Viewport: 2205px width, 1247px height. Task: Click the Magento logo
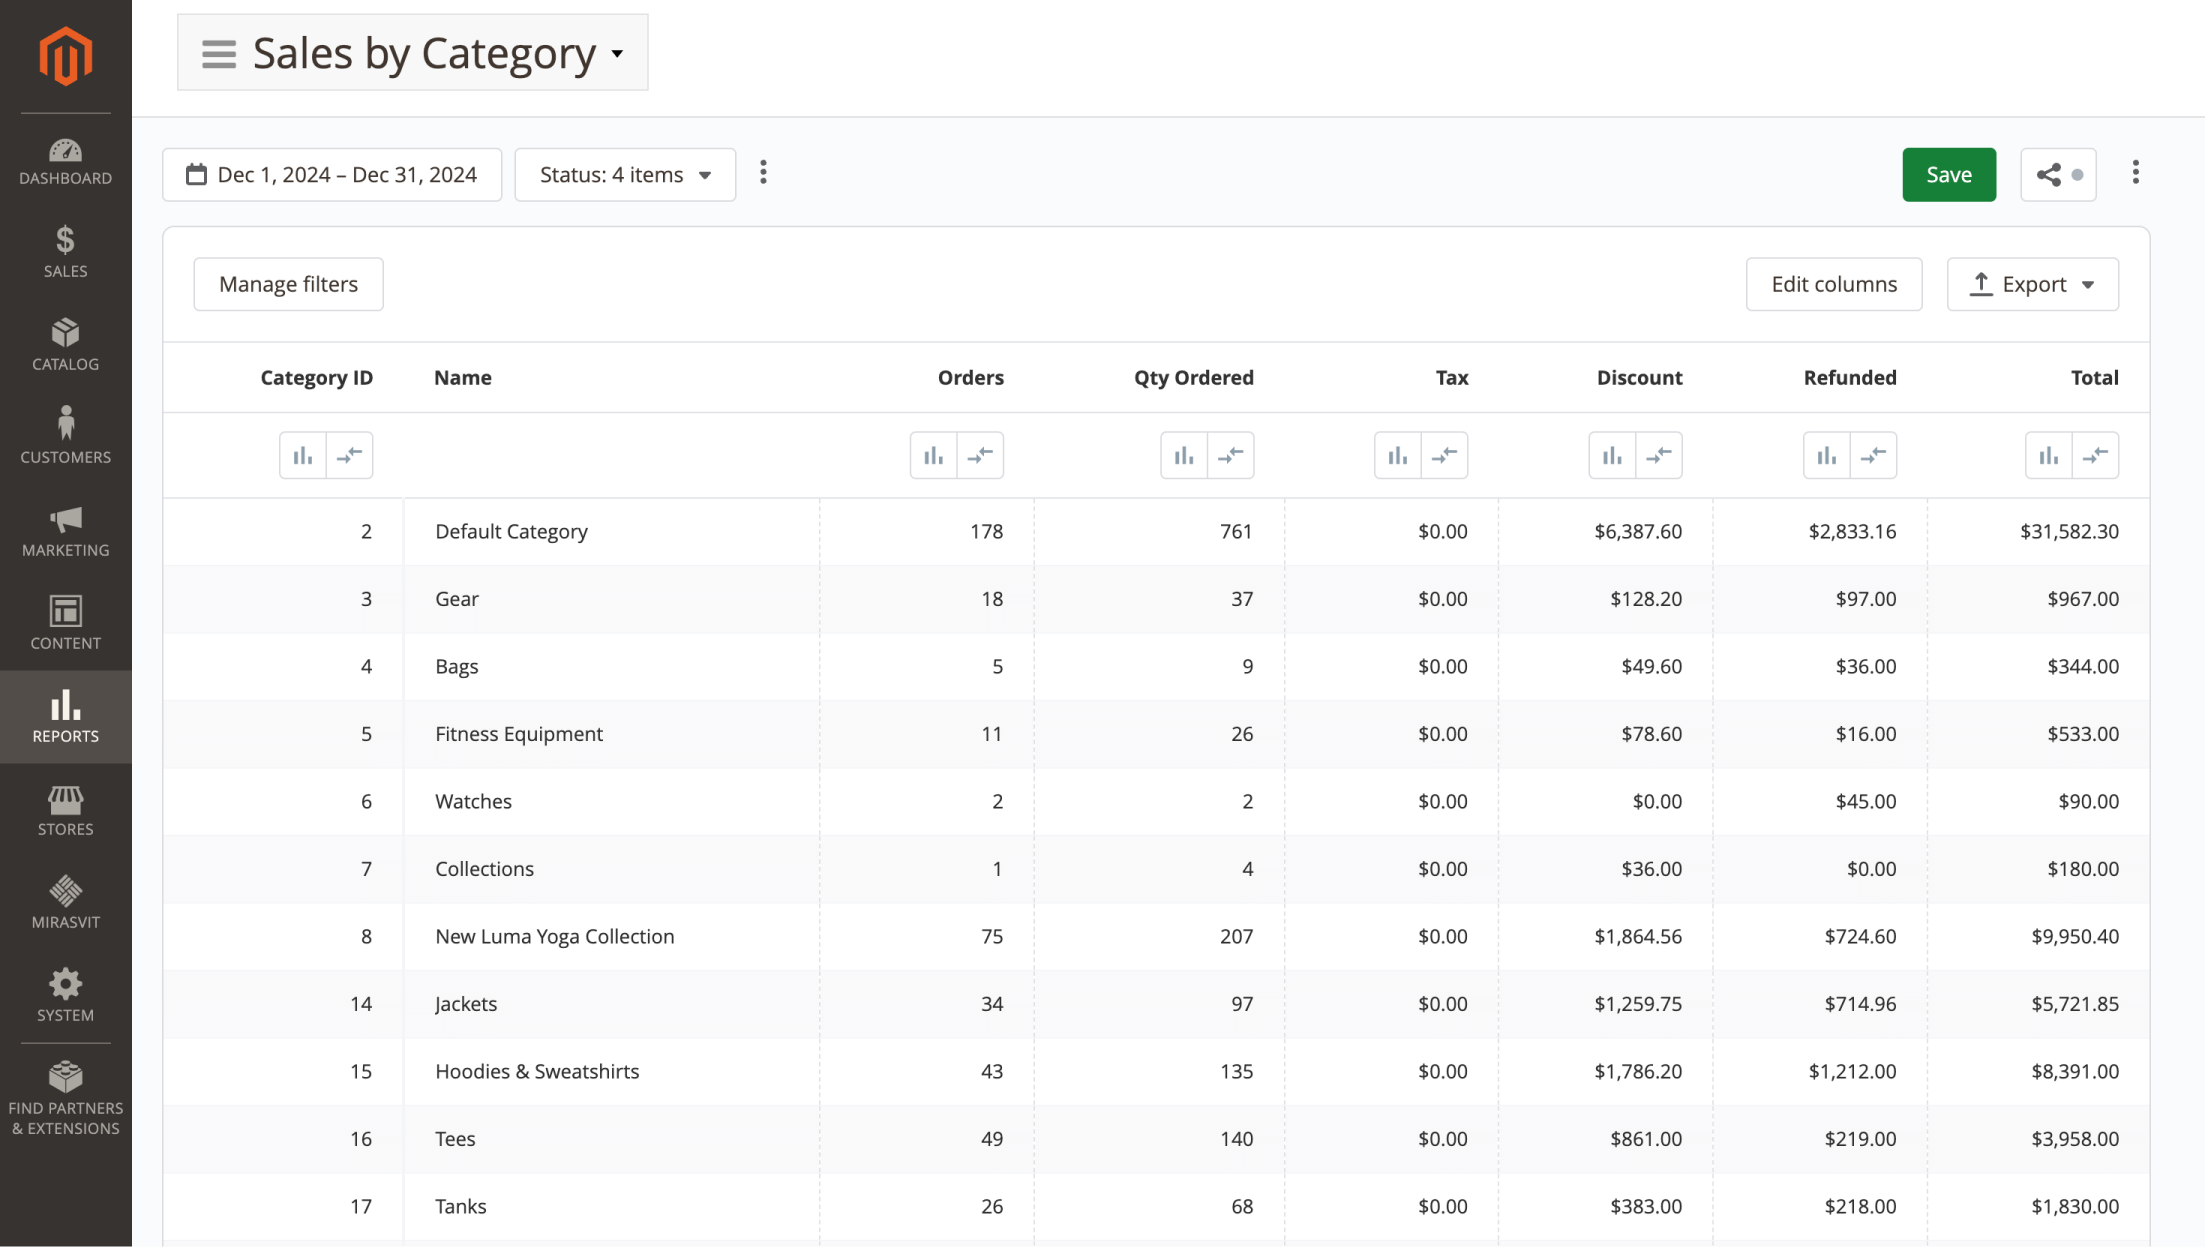(65, 55)
